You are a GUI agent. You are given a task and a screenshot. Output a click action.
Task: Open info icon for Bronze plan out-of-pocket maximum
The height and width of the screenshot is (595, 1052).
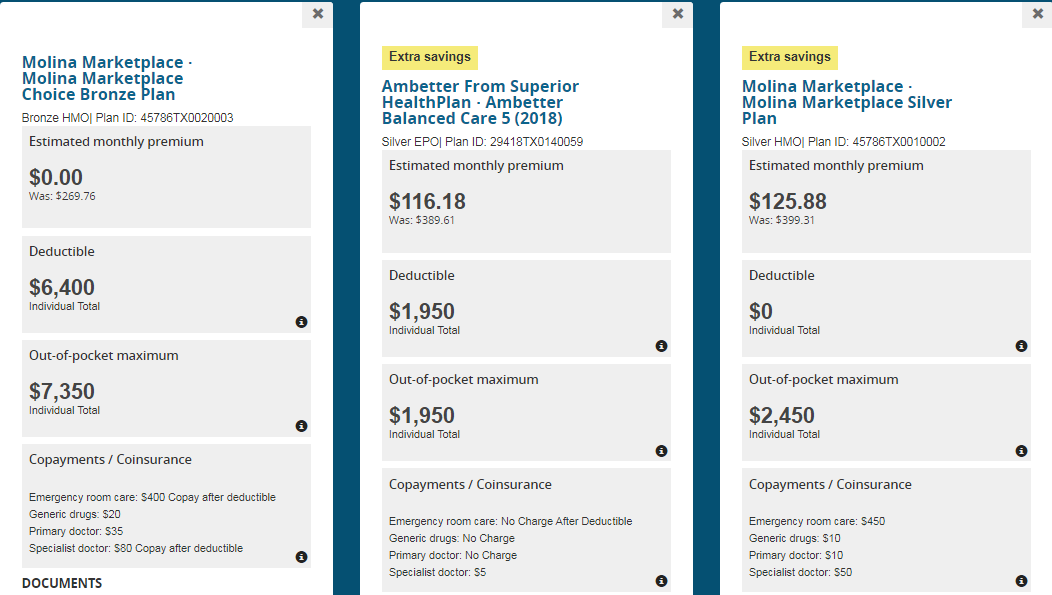(301, 426)
